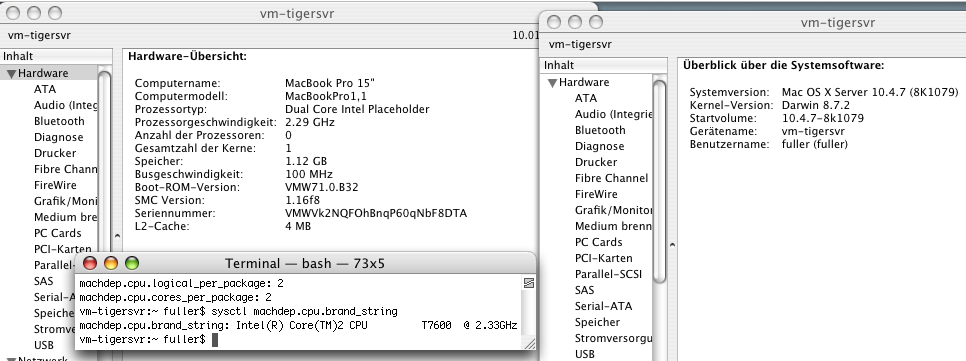Minimize the Terminal window

[111, 264]
